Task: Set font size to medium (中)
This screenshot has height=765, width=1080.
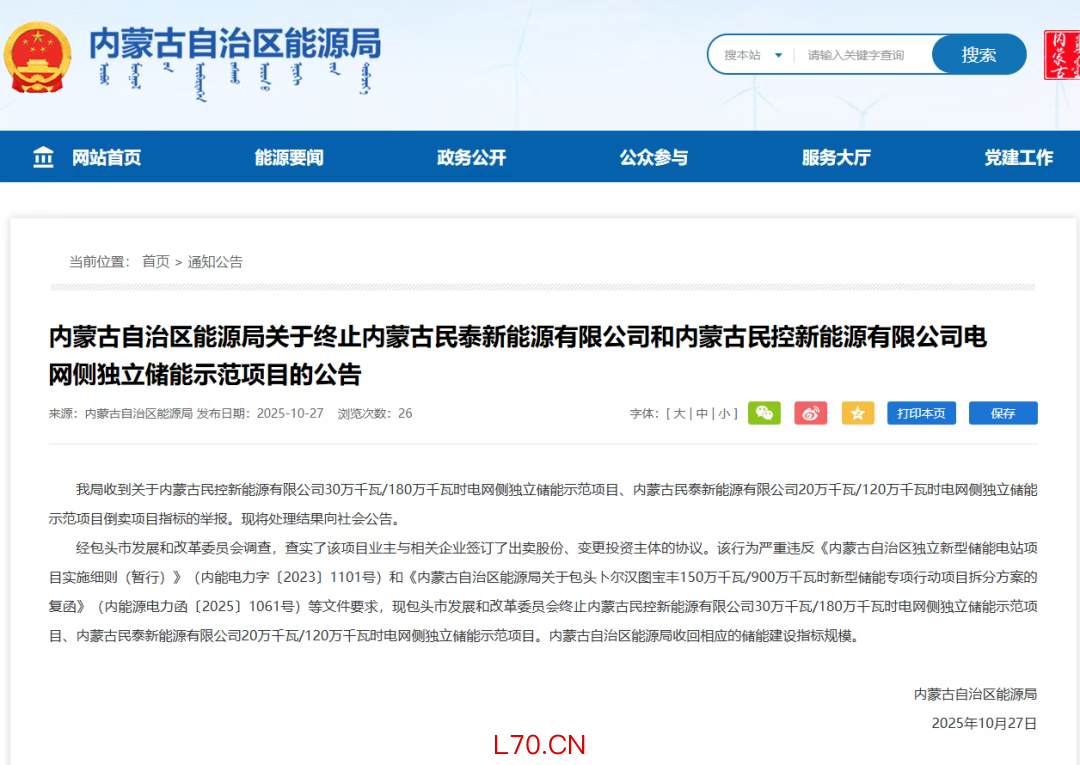Action: click(702, 413)
